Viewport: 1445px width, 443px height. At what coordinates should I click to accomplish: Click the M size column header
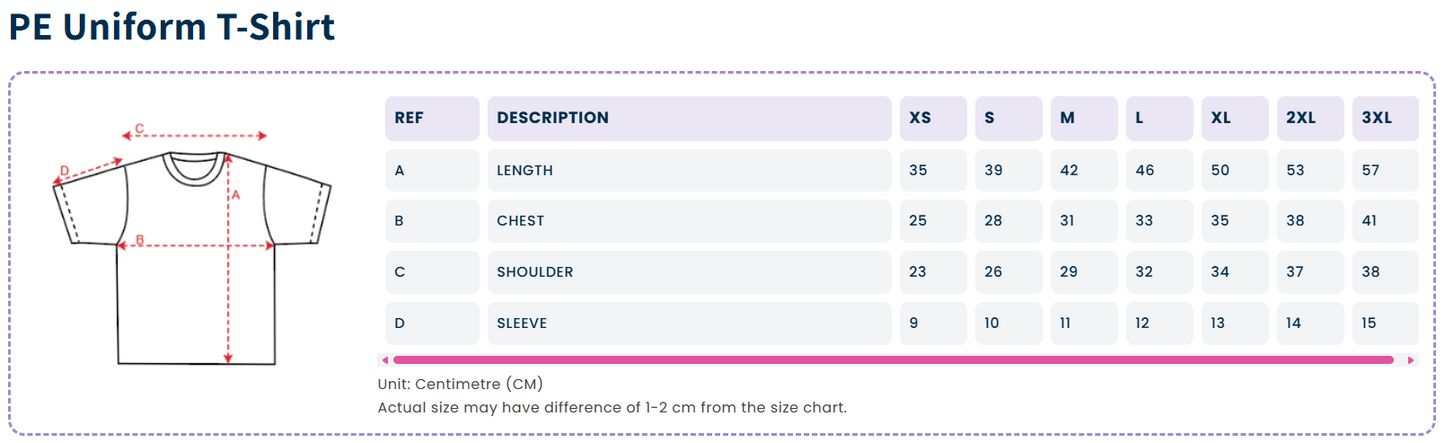click(x=1084, y=118)
